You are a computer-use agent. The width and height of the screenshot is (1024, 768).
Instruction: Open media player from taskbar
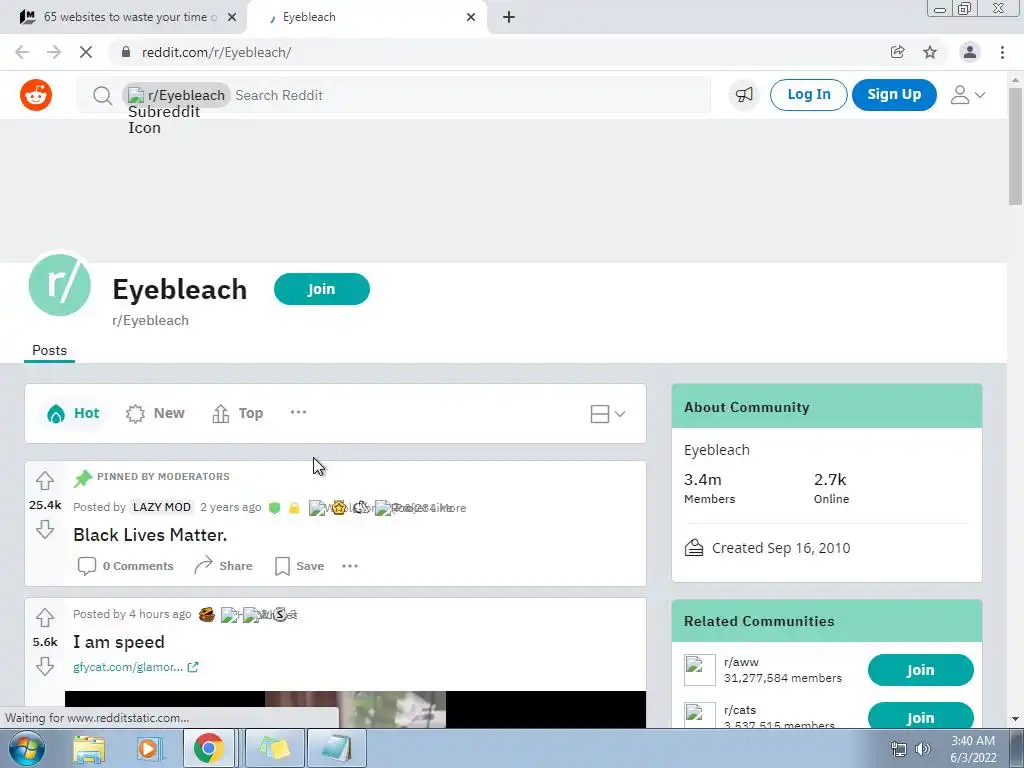(148, 748)
